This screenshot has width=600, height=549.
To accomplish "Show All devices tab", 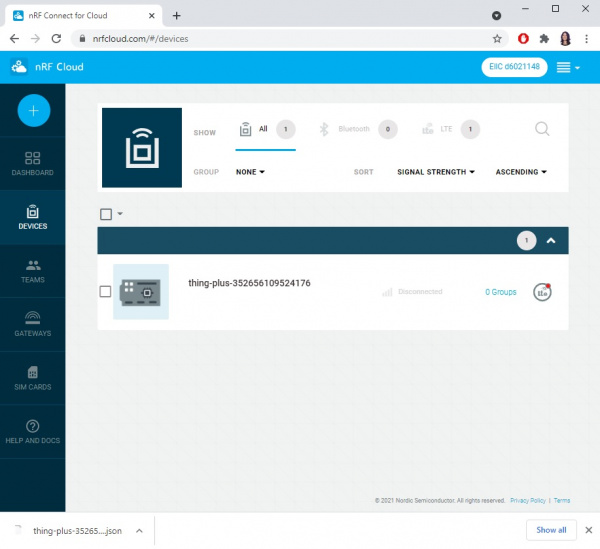I will (x=266, y=130).
